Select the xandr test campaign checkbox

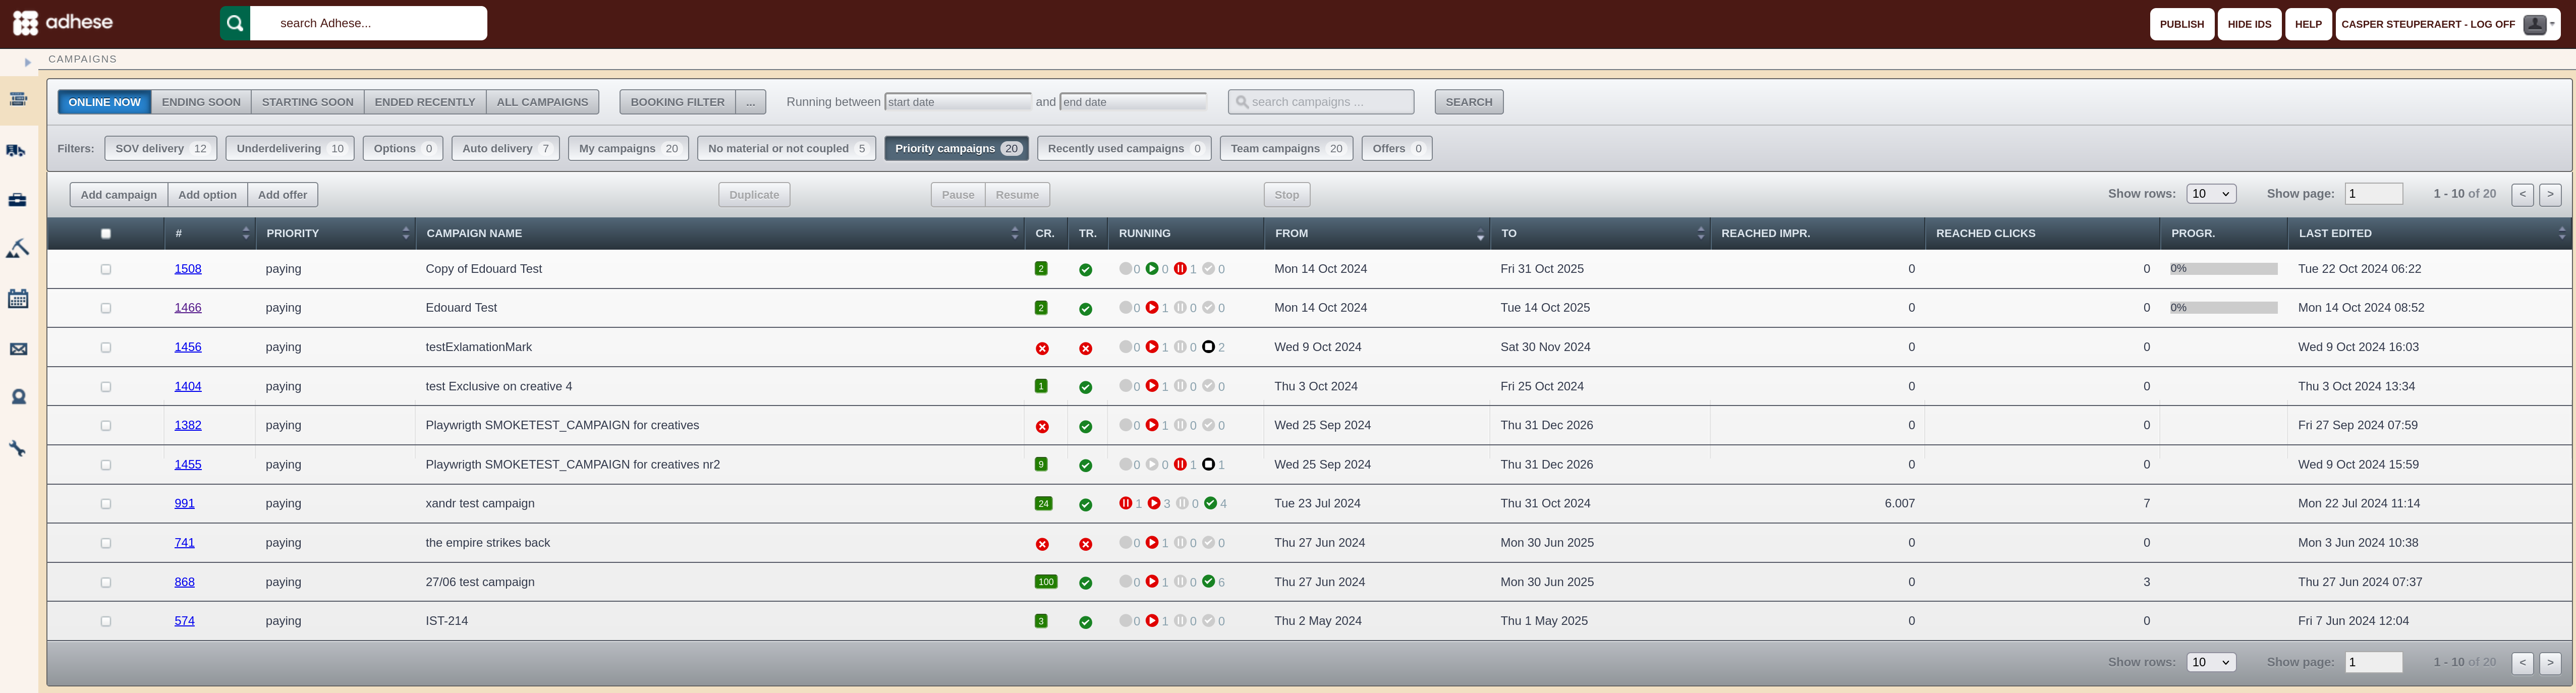pos(106,504)
